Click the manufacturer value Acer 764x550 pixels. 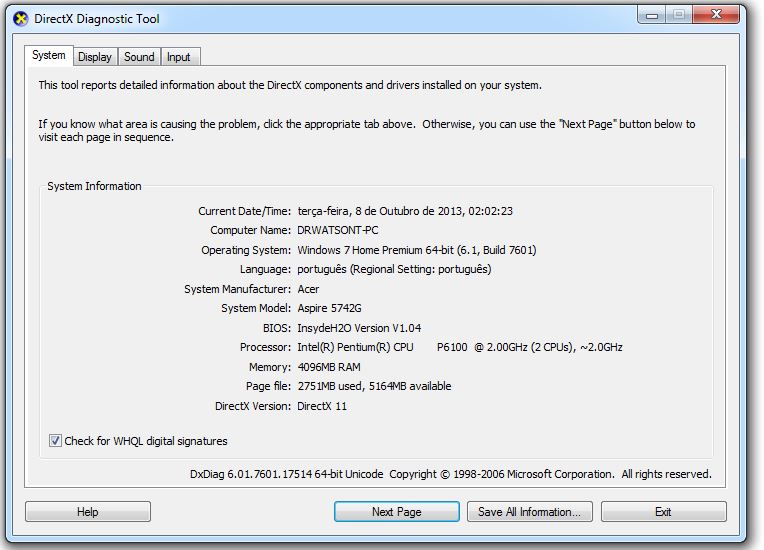[308, 289]
